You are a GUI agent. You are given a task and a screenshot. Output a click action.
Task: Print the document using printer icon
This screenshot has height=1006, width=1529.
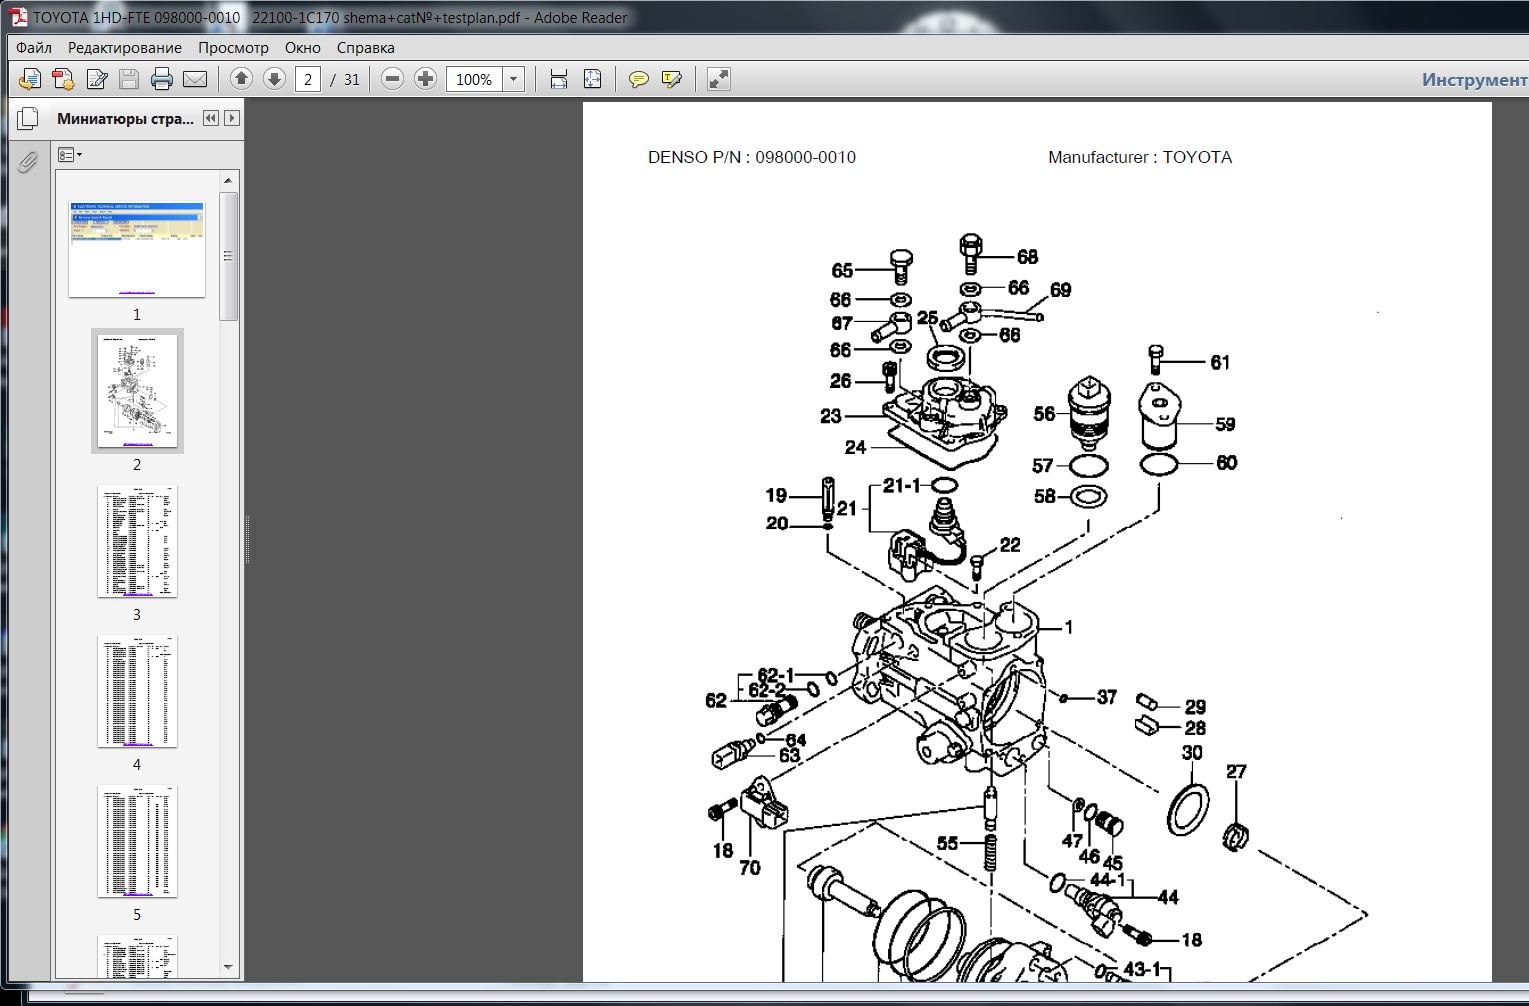tap(162, 79)
